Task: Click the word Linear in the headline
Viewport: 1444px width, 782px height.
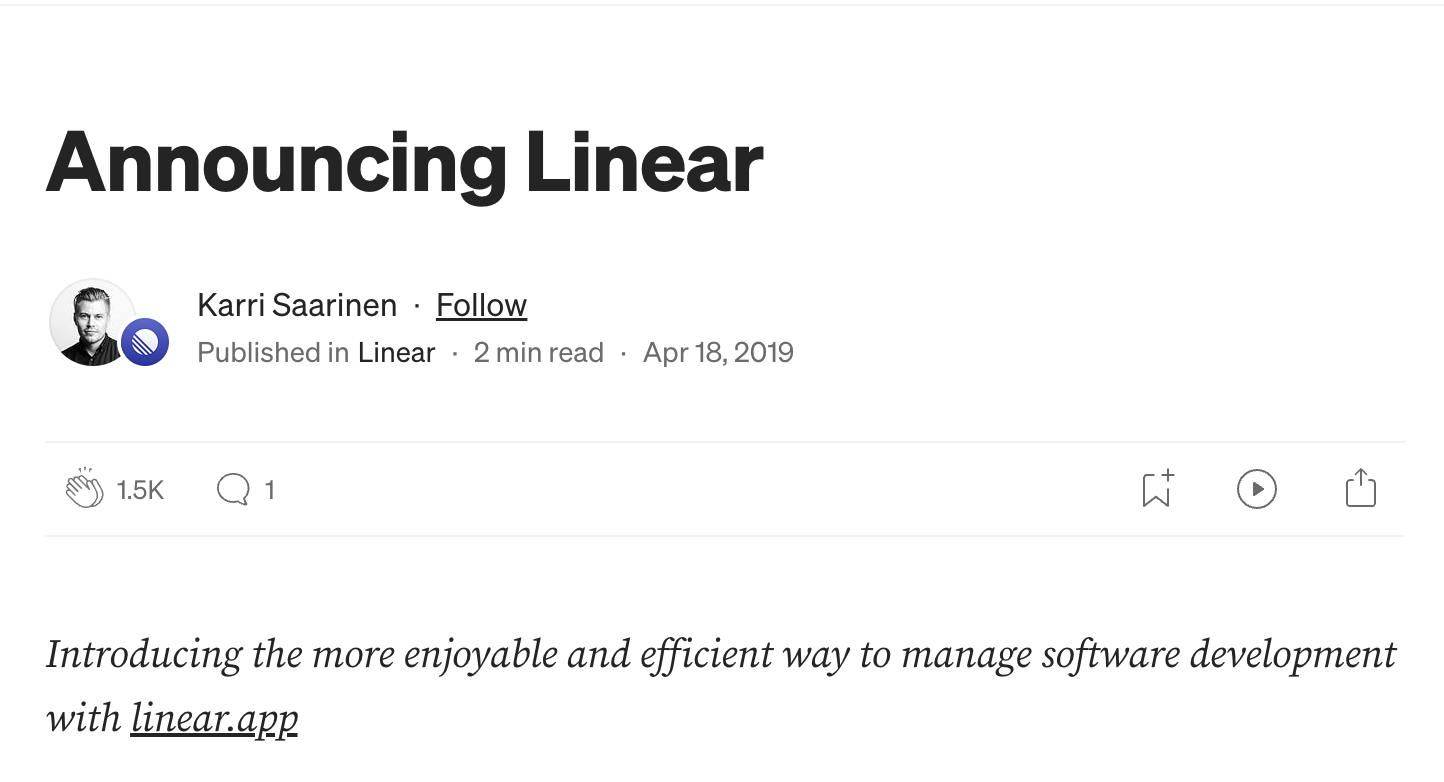Action: (x=645, y=163)
